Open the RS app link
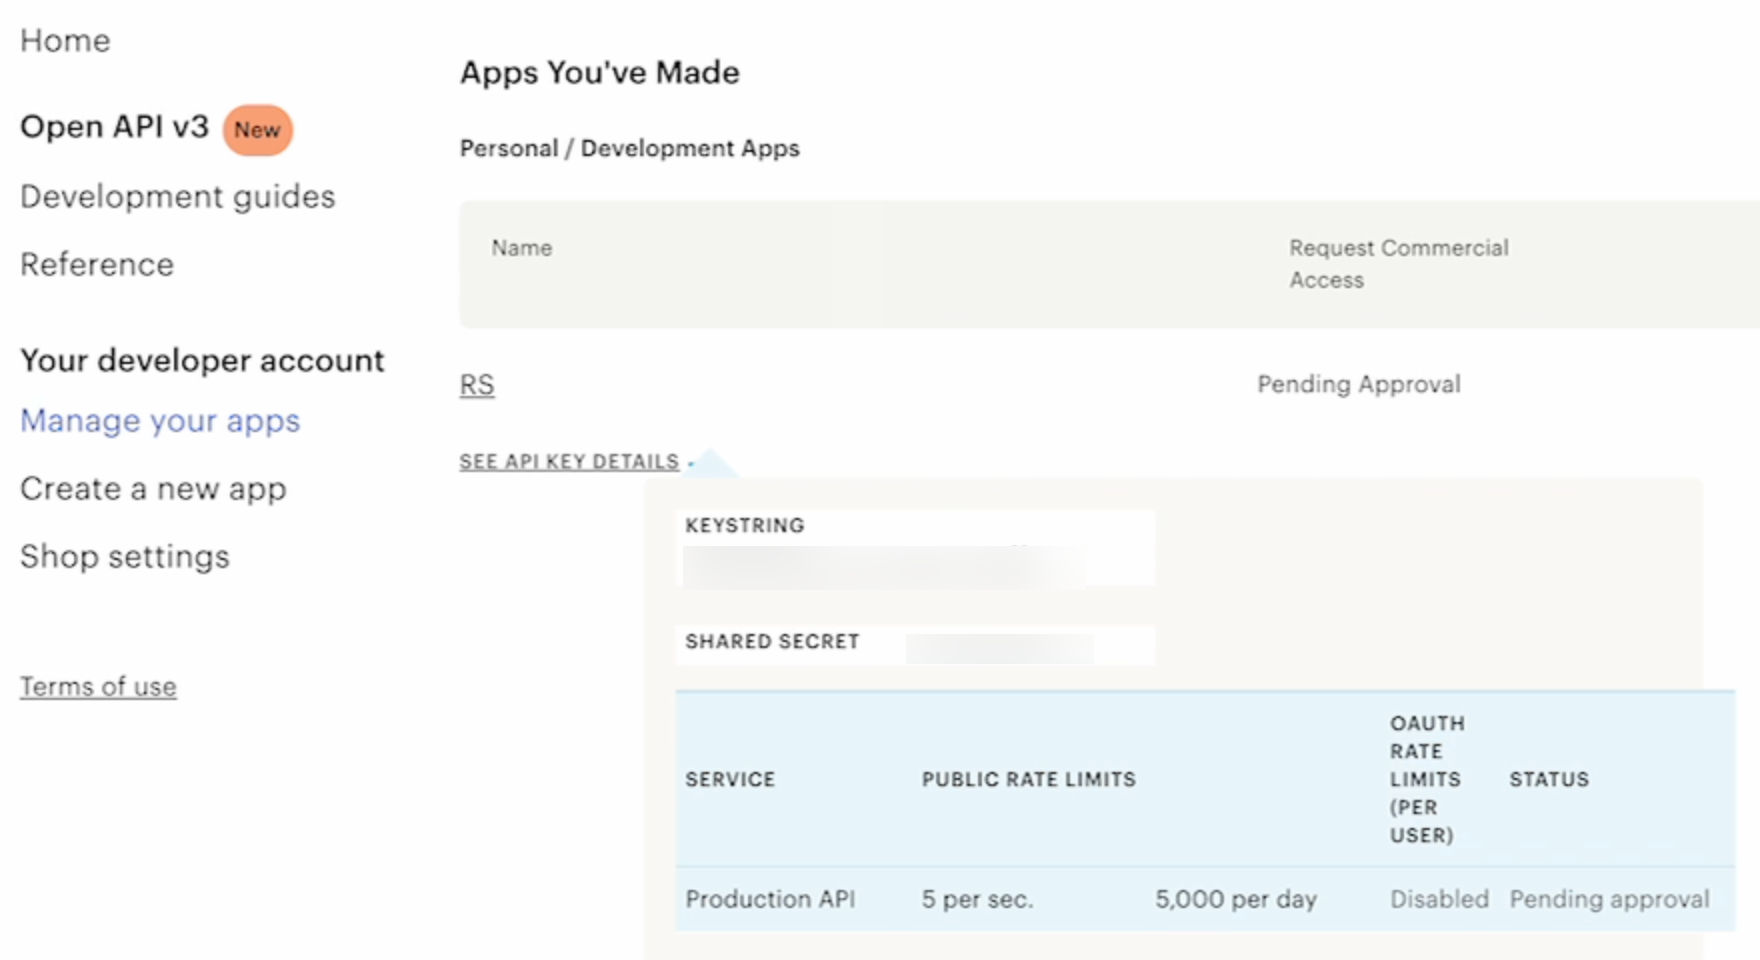Image resolution: width=1760 pixels, height=960 pixels. coord(477,385)
